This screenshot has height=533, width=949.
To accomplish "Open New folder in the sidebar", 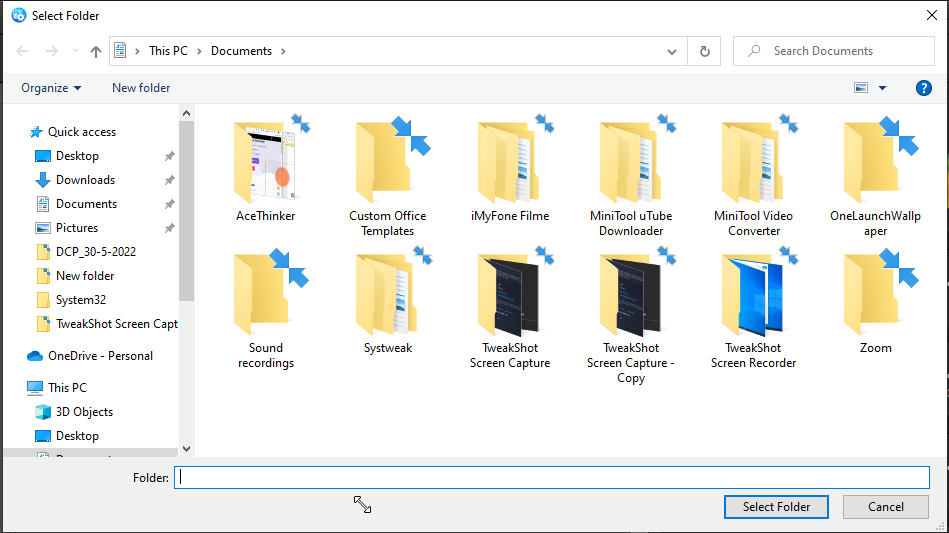I will pos(85,276).
